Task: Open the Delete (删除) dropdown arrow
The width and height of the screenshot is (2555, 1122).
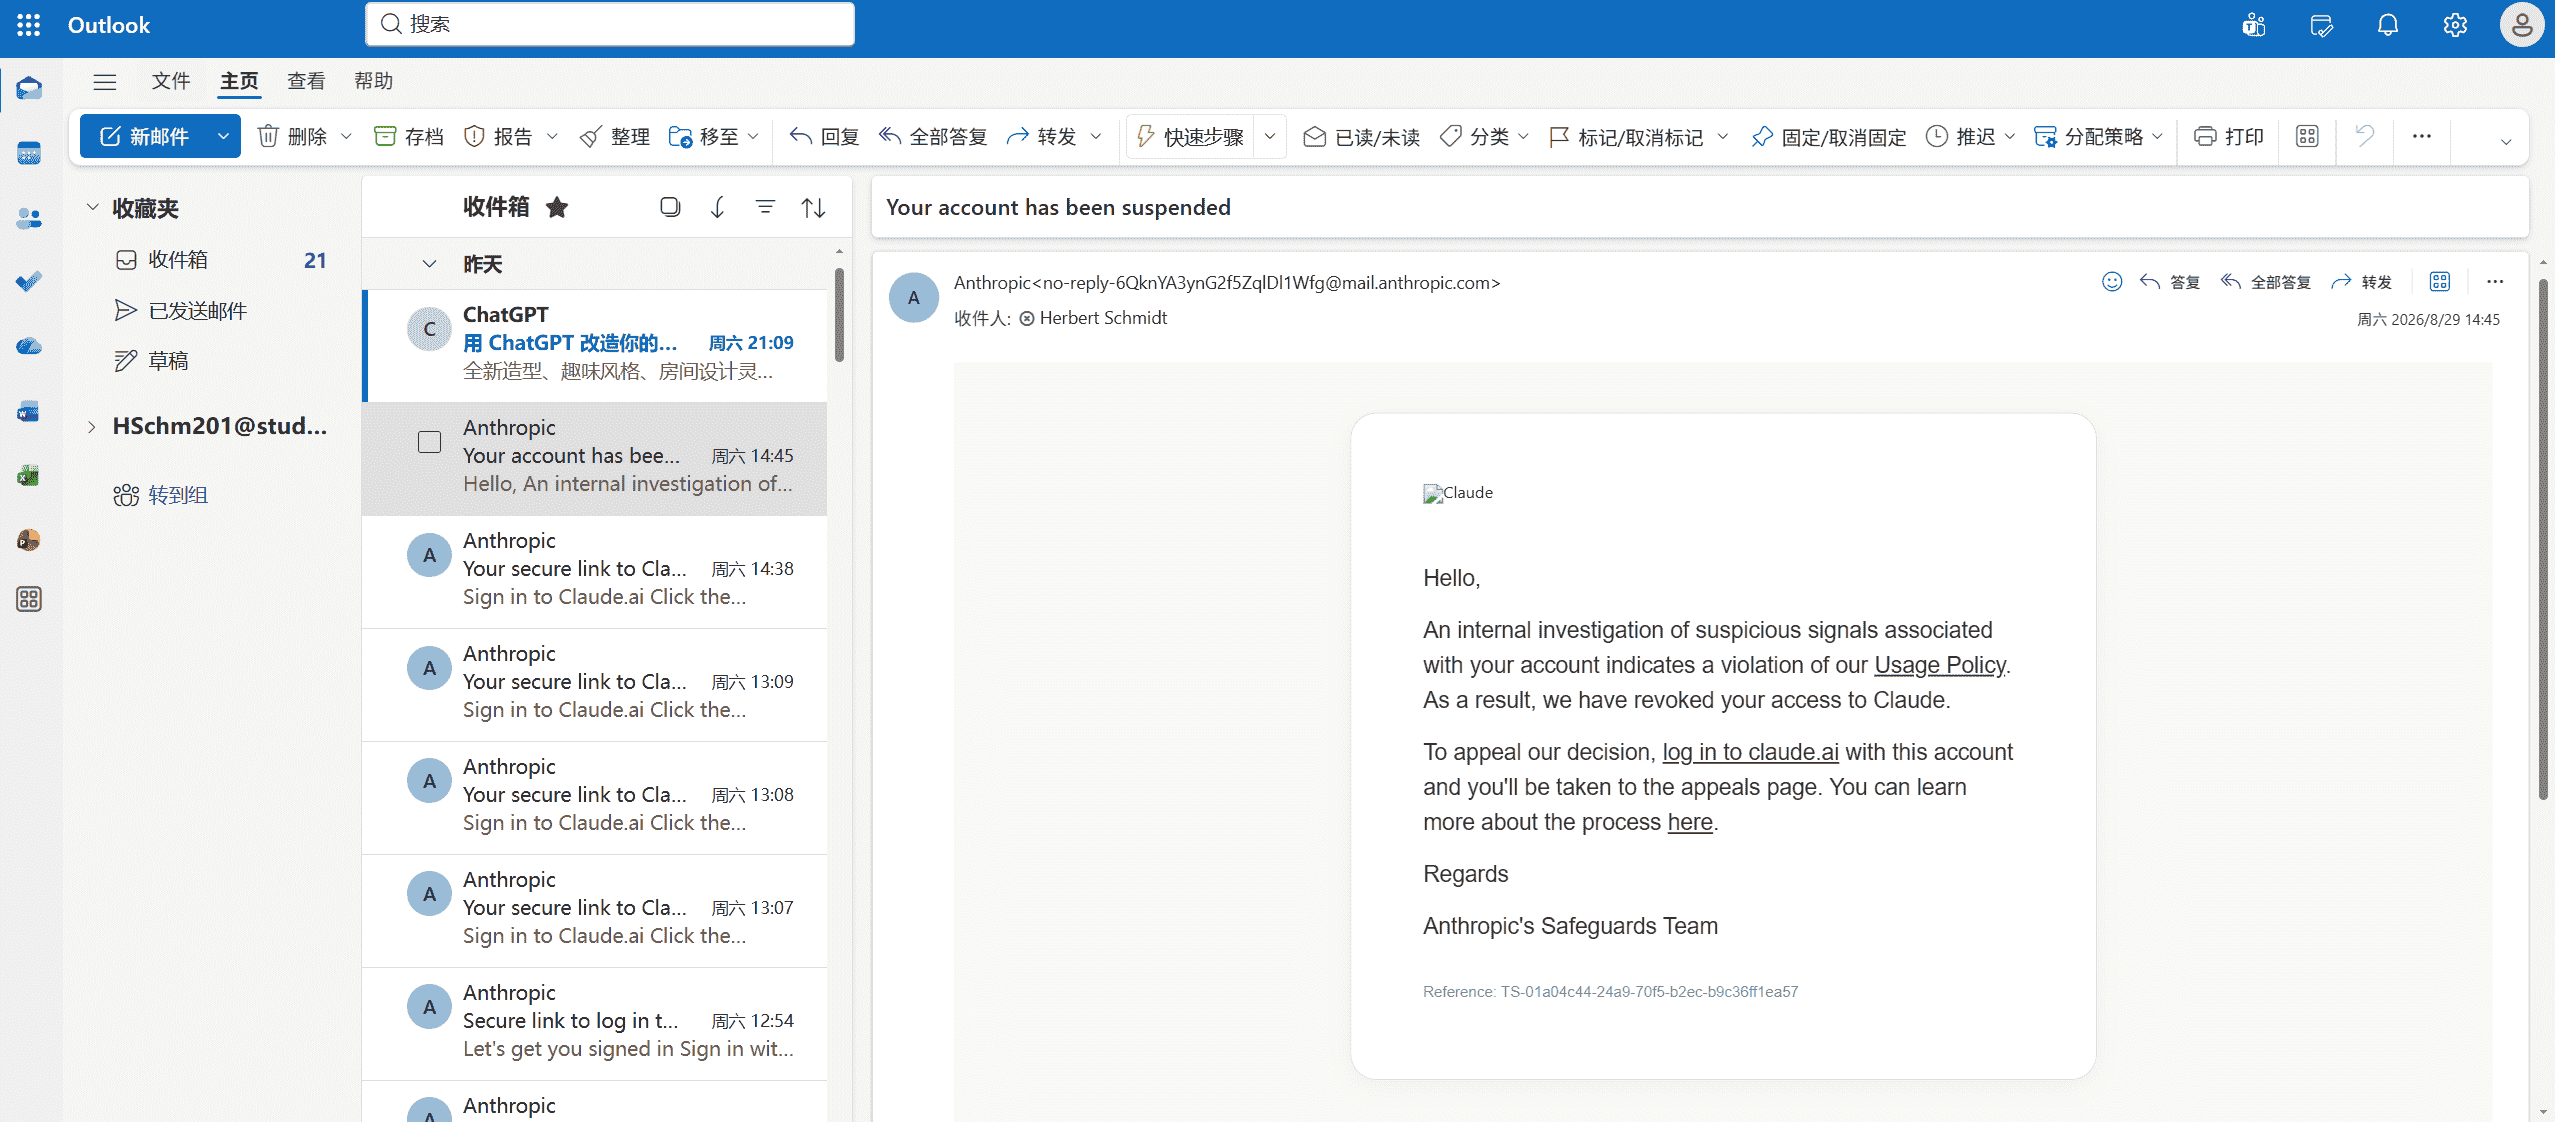Action: pos(346,136)
